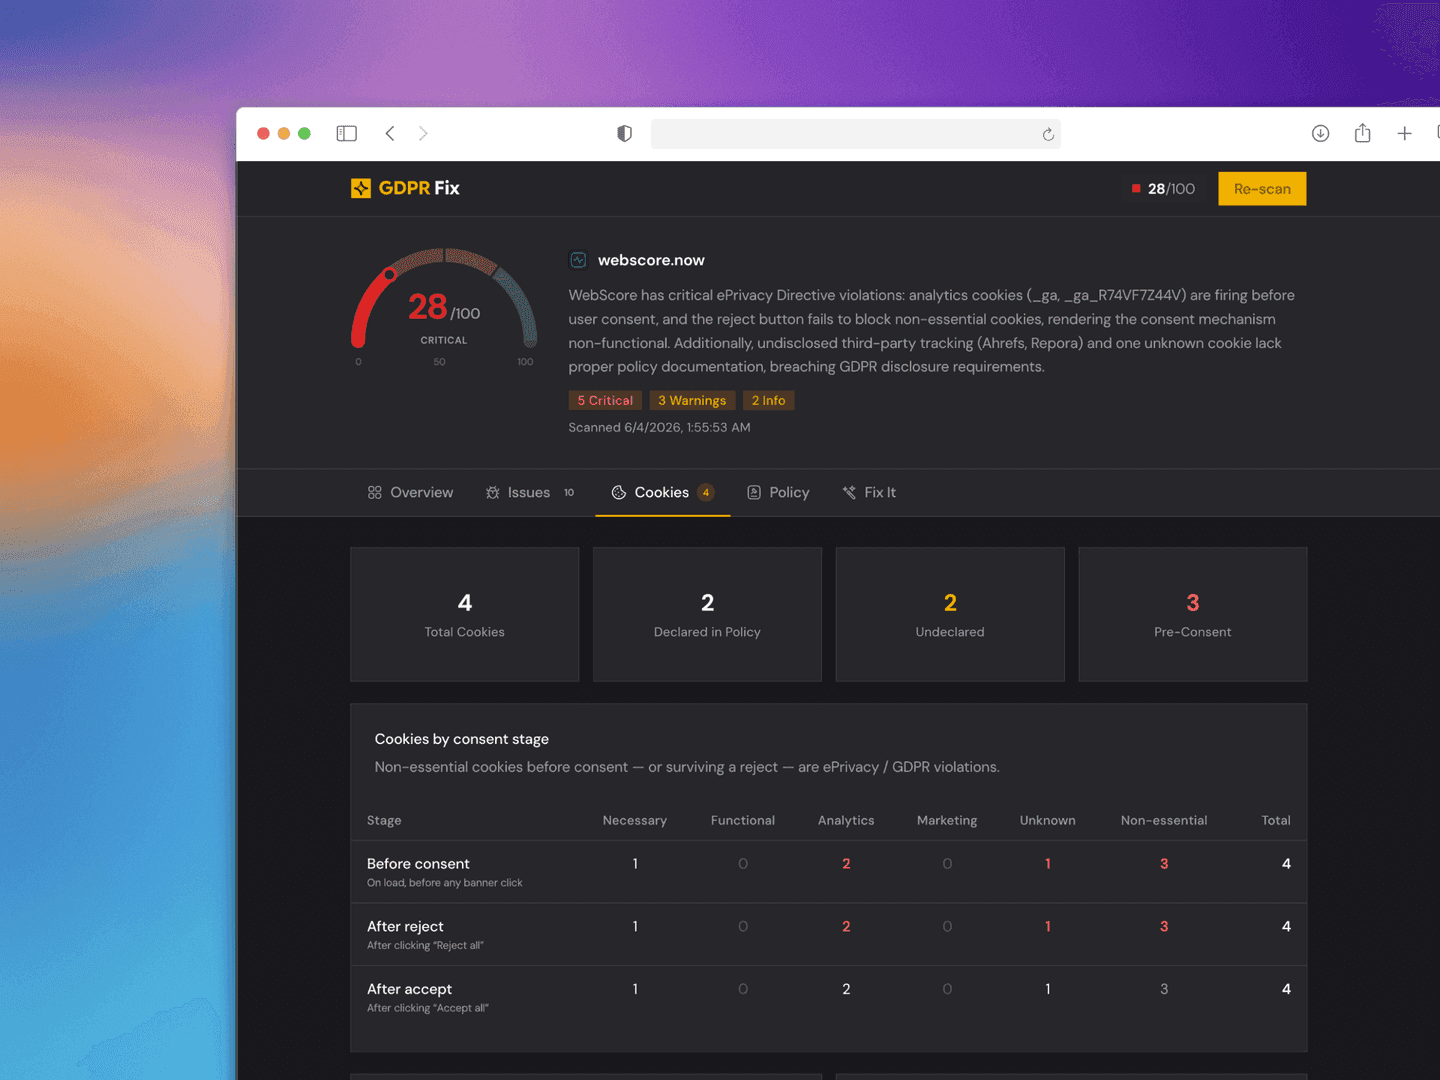
Task: Click the CRITICAL label under the score
Action: tap(444, 340)
